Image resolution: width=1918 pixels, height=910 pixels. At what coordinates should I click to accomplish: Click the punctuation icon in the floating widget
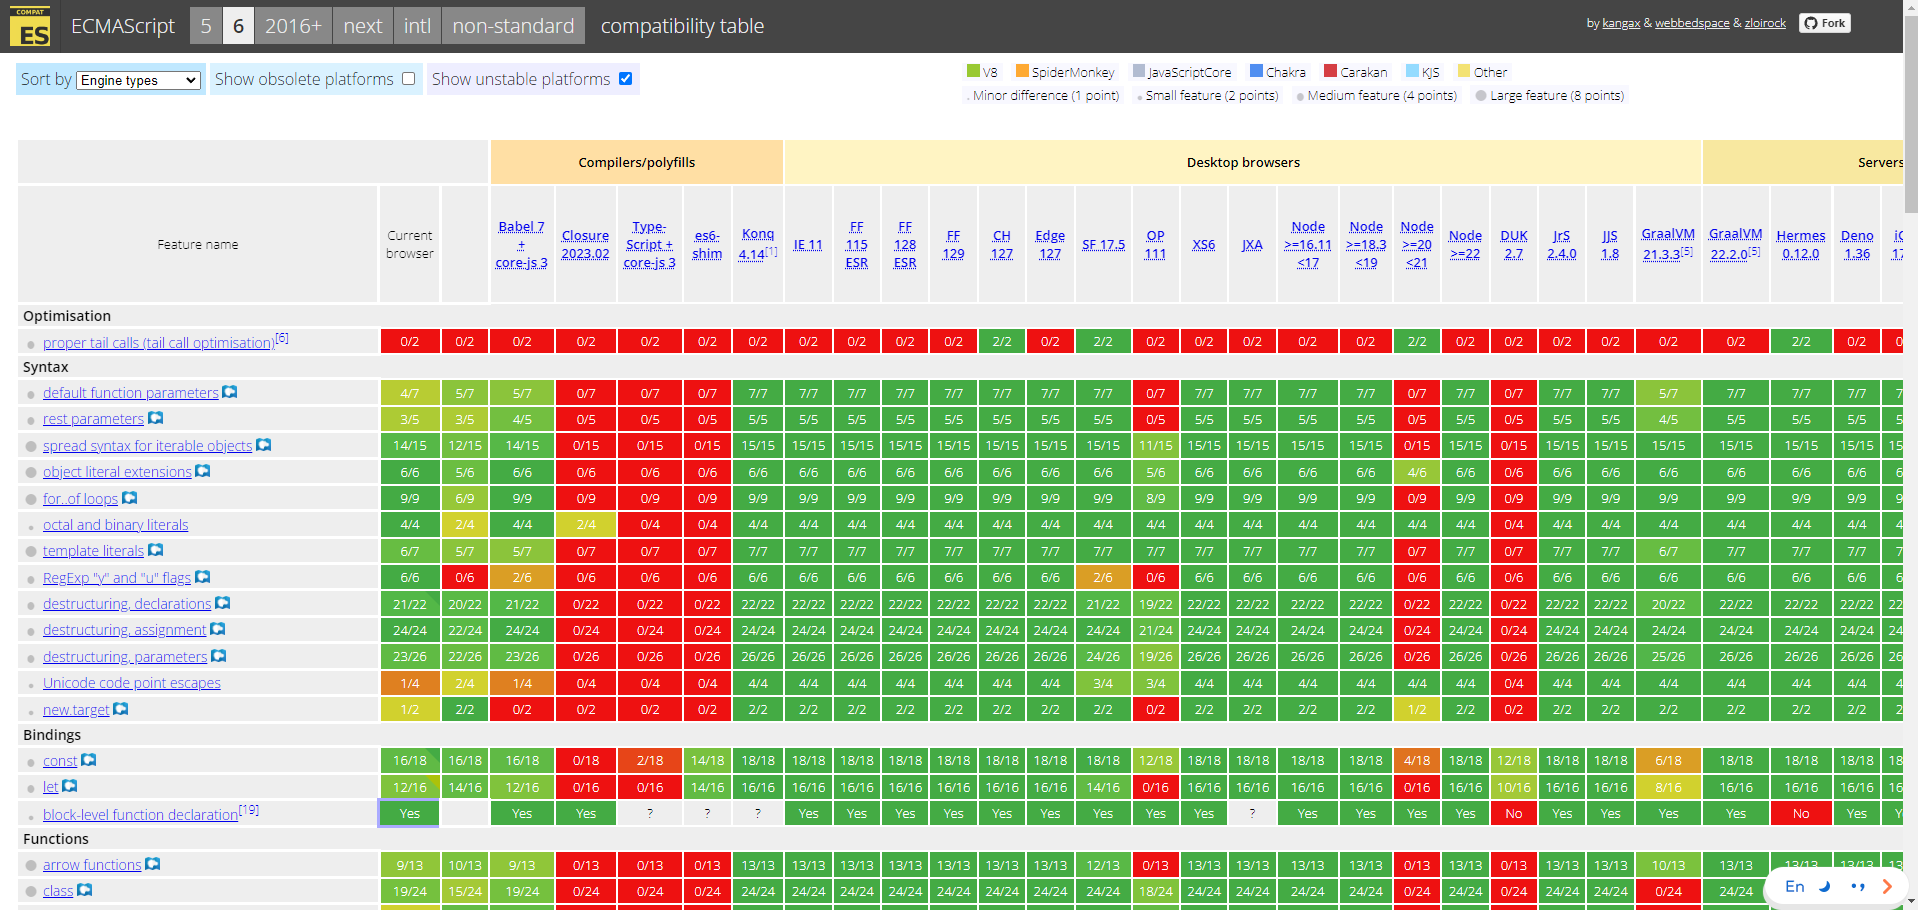click(1857, 886)
